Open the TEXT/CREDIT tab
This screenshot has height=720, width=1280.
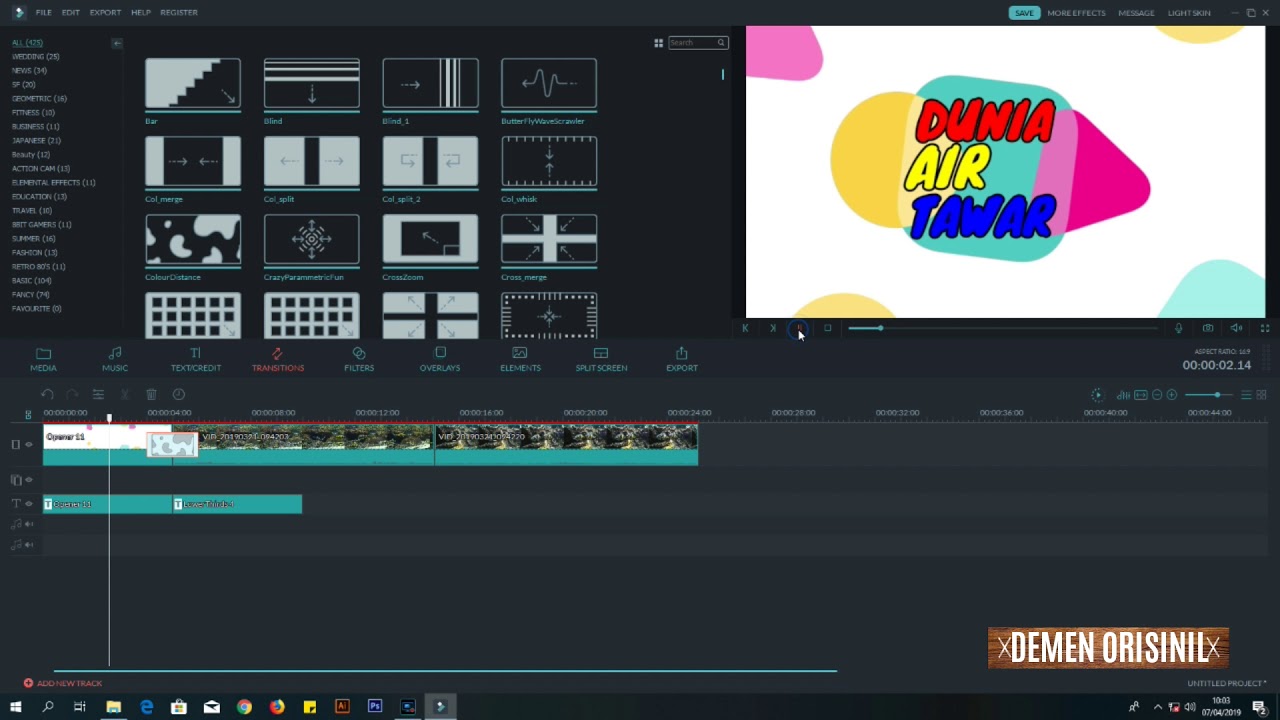[x=196, y=360]
